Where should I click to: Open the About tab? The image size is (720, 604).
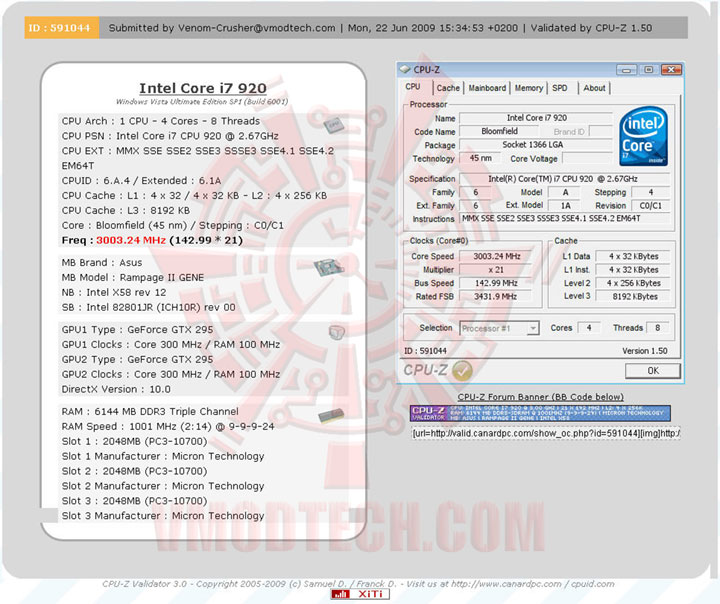594,88
